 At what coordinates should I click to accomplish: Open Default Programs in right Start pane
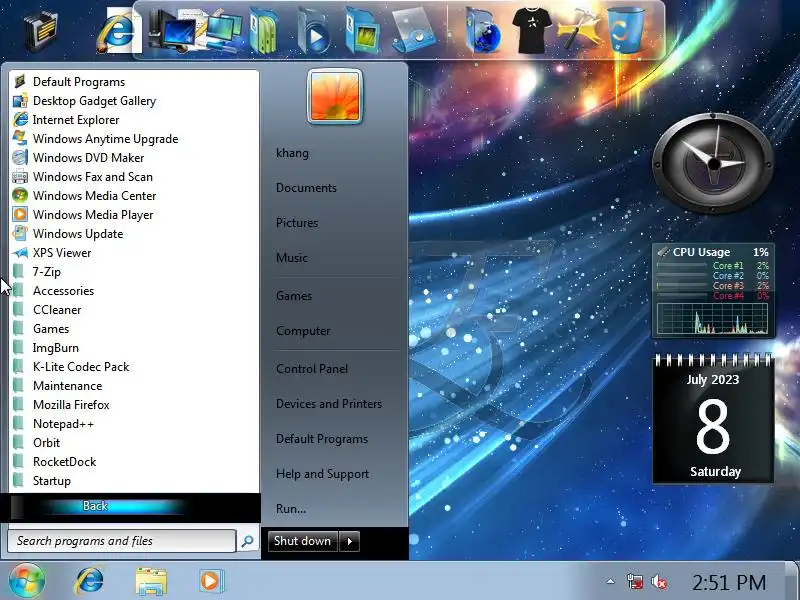click(322, 439)
